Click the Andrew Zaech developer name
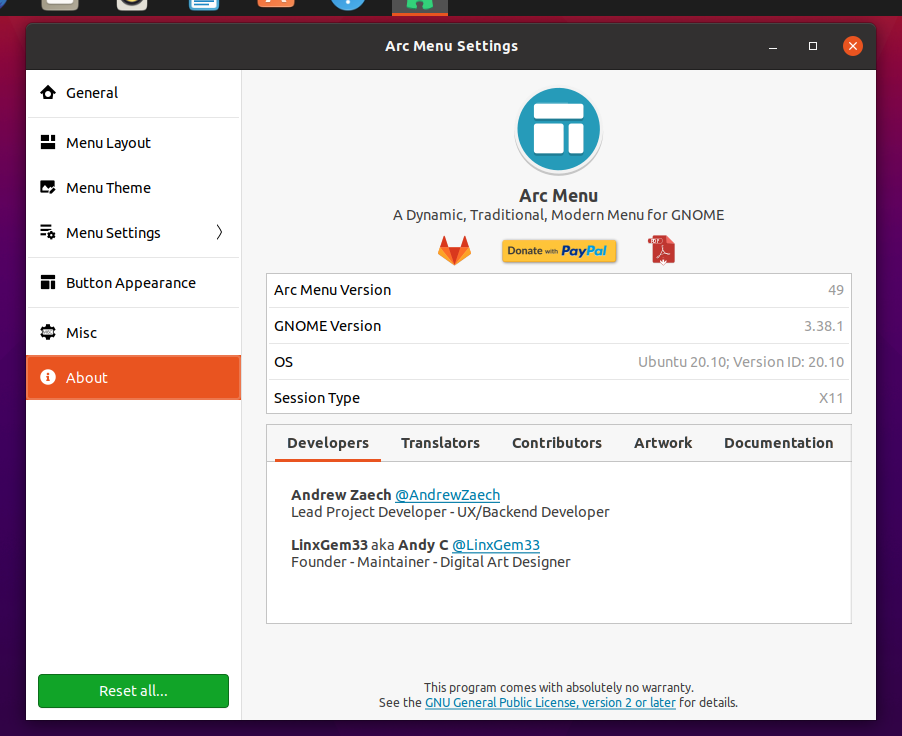The height and width of the screenshot is (736, 902). [x=341, y=495]
